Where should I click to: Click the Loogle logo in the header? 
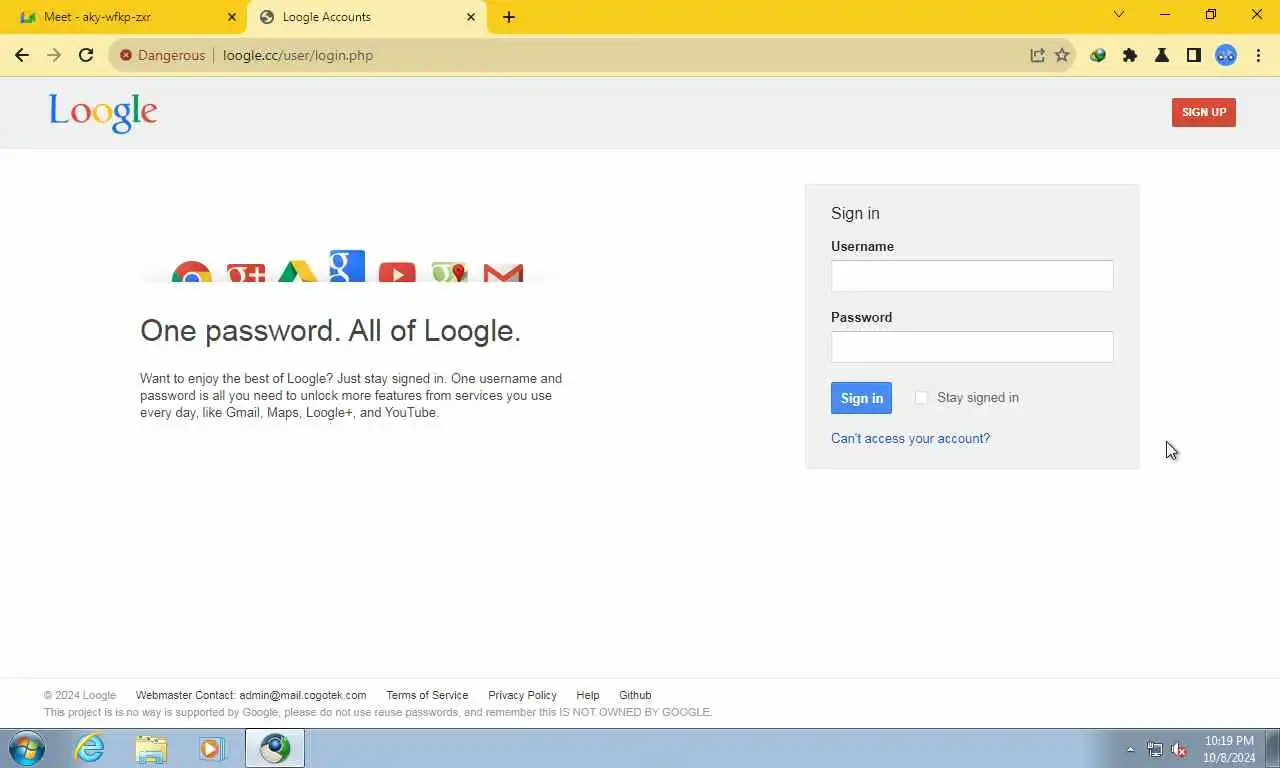pyautogui.click(x=103, y=113)
